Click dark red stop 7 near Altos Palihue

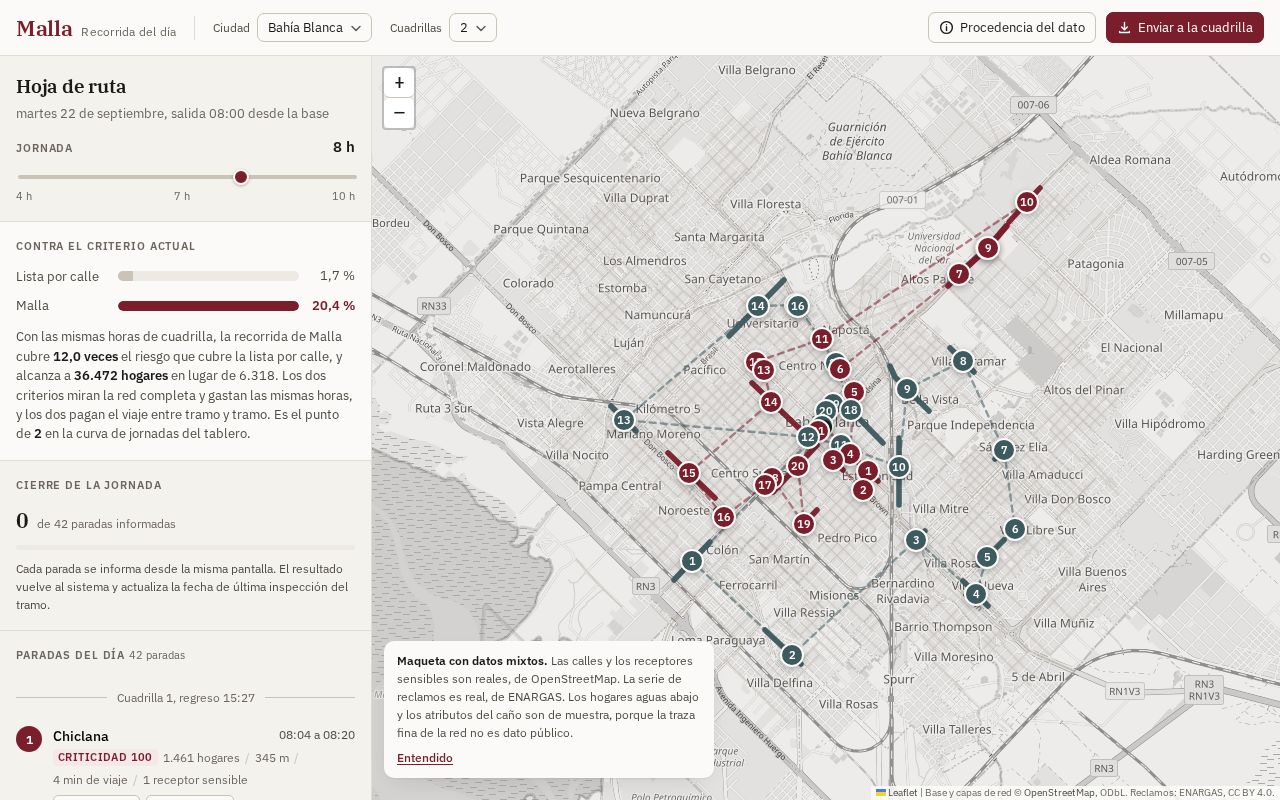click(959, 274)
